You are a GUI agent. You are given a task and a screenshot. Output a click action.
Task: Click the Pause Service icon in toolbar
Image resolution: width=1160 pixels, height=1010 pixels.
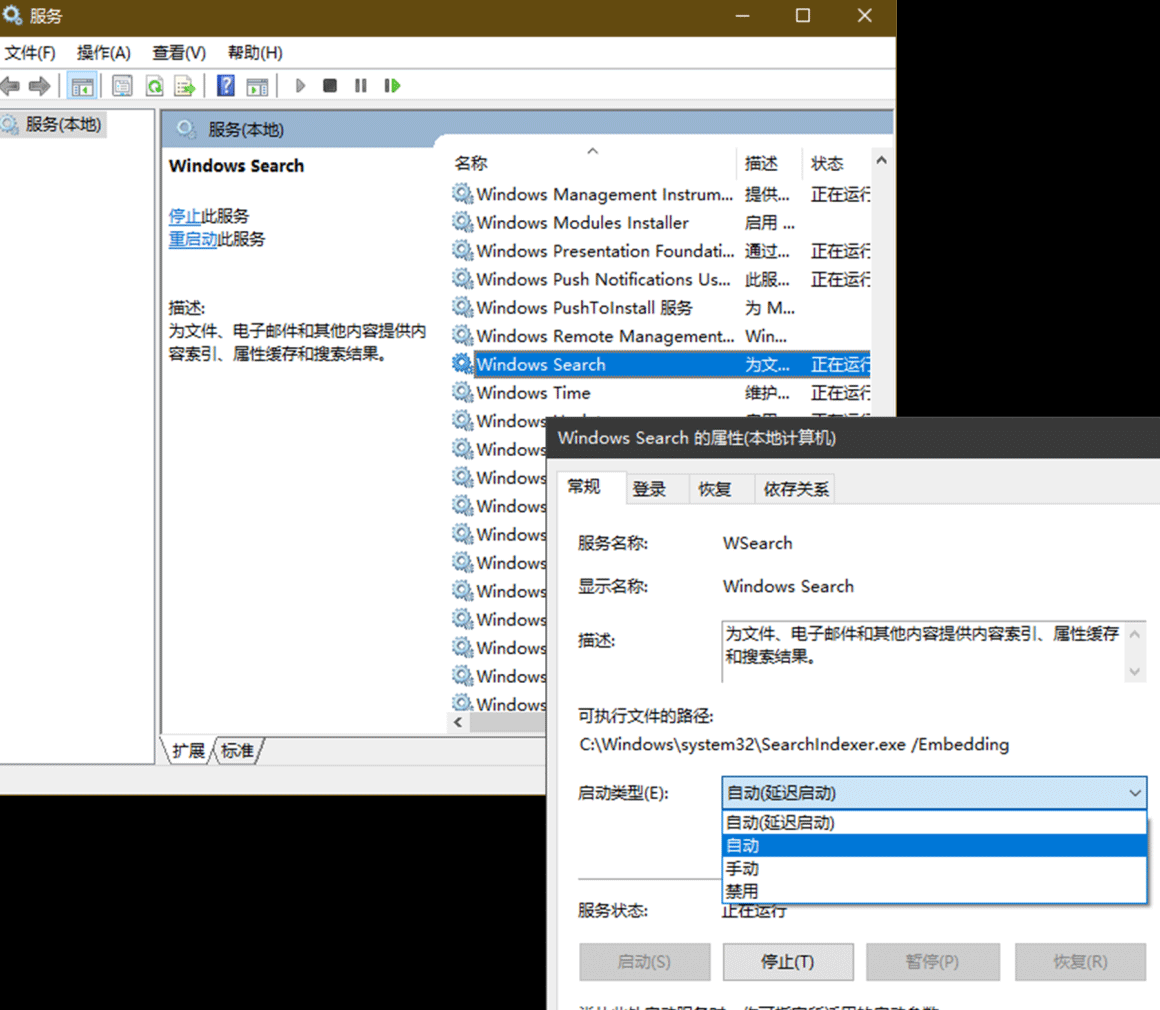pyautogui.click(x=360, y=86)
